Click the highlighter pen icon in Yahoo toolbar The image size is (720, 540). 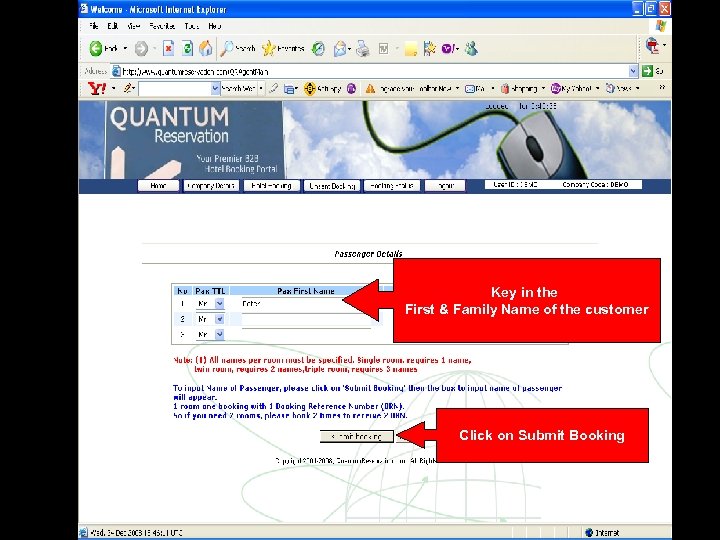[274, 88]
